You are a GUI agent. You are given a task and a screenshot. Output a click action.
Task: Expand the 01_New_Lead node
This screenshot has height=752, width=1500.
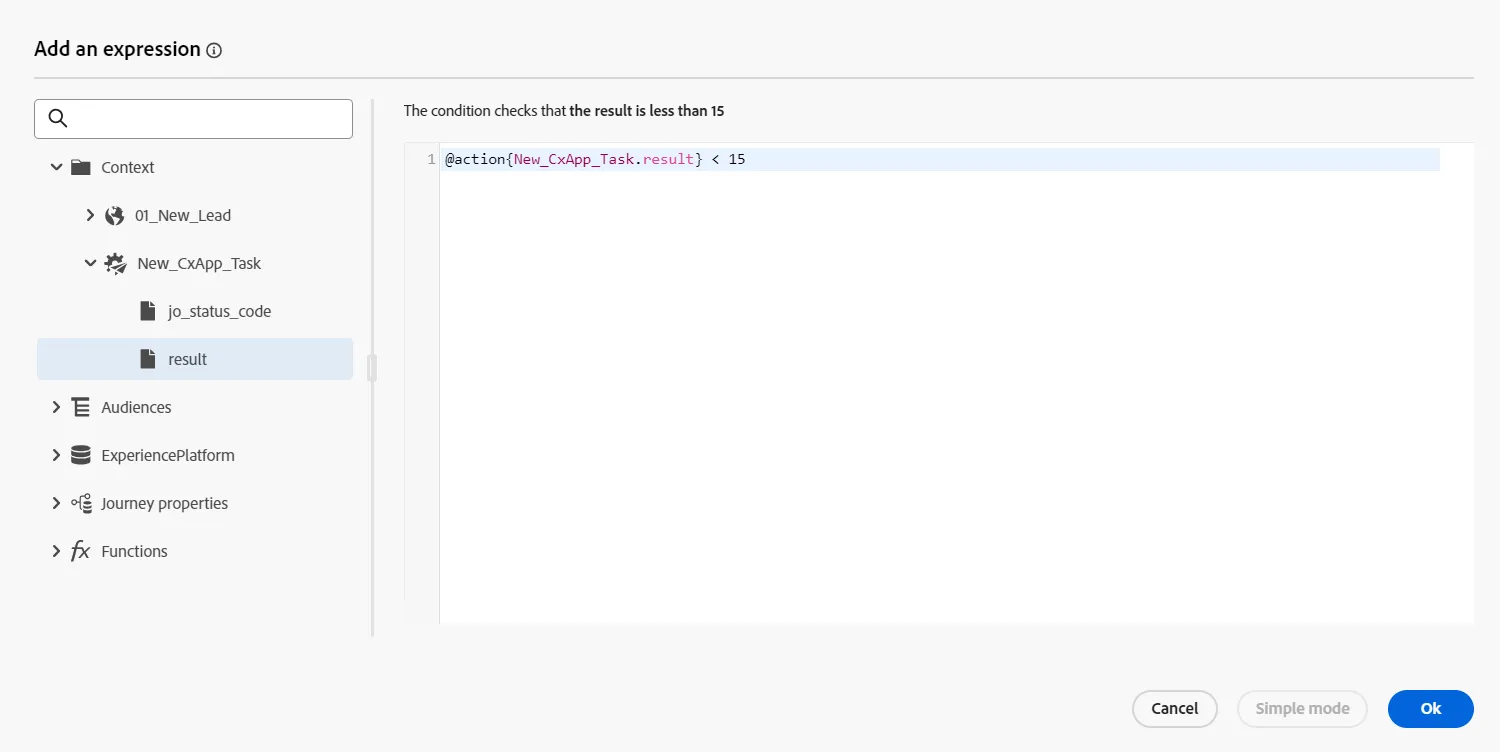click(x=90, y=215)
